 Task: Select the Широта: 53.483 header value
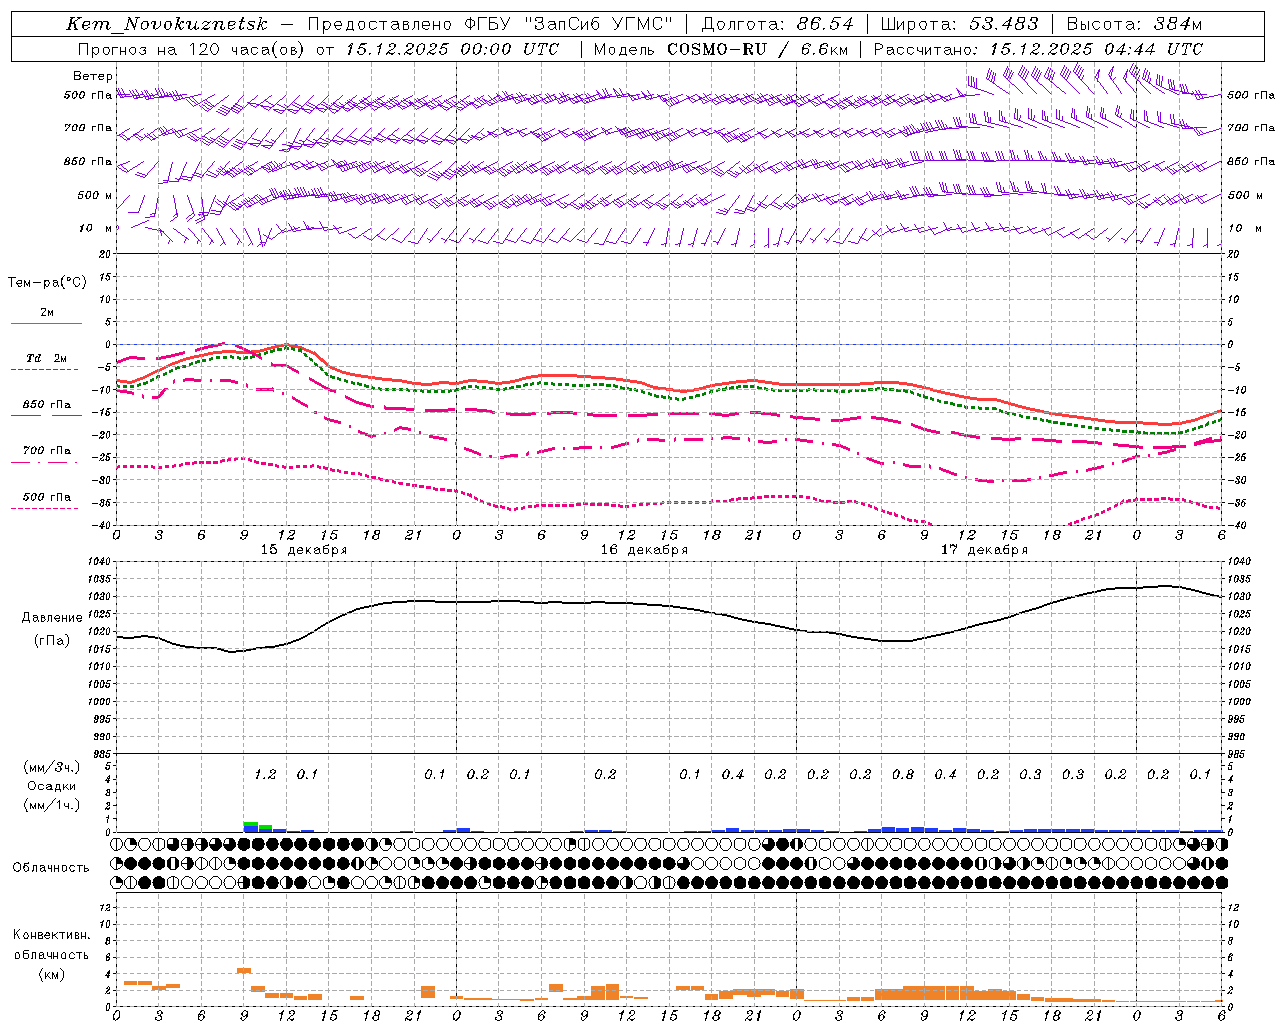point(959,24)
